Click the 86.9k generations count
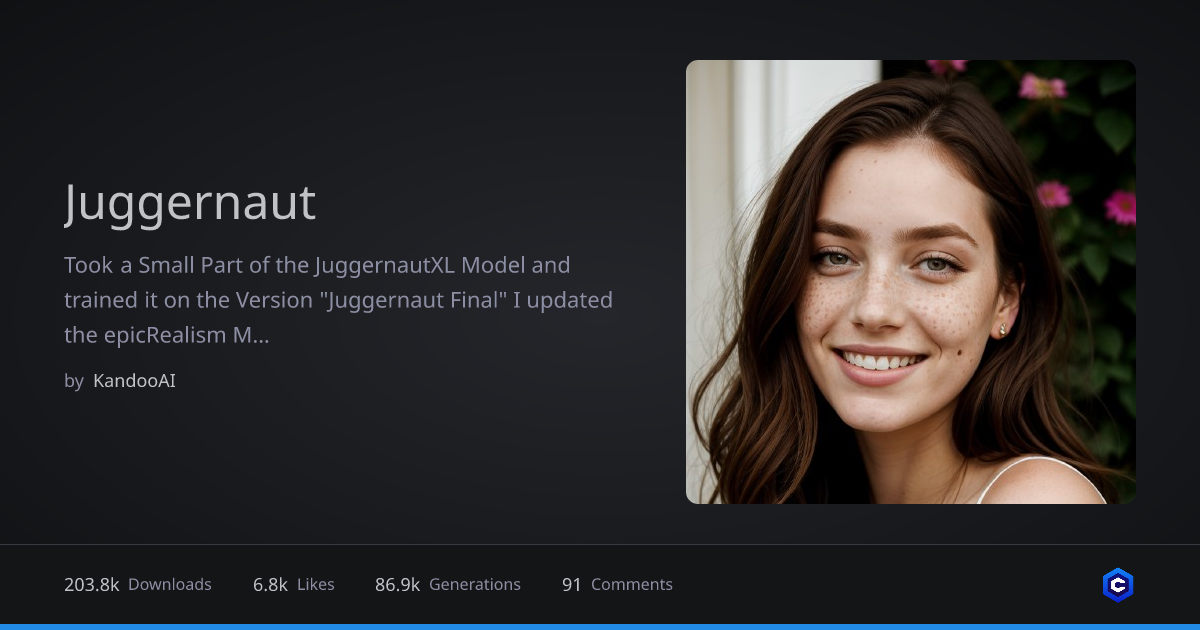The height and width of the screenshot is (630, 1200). [x=397, y=585]
